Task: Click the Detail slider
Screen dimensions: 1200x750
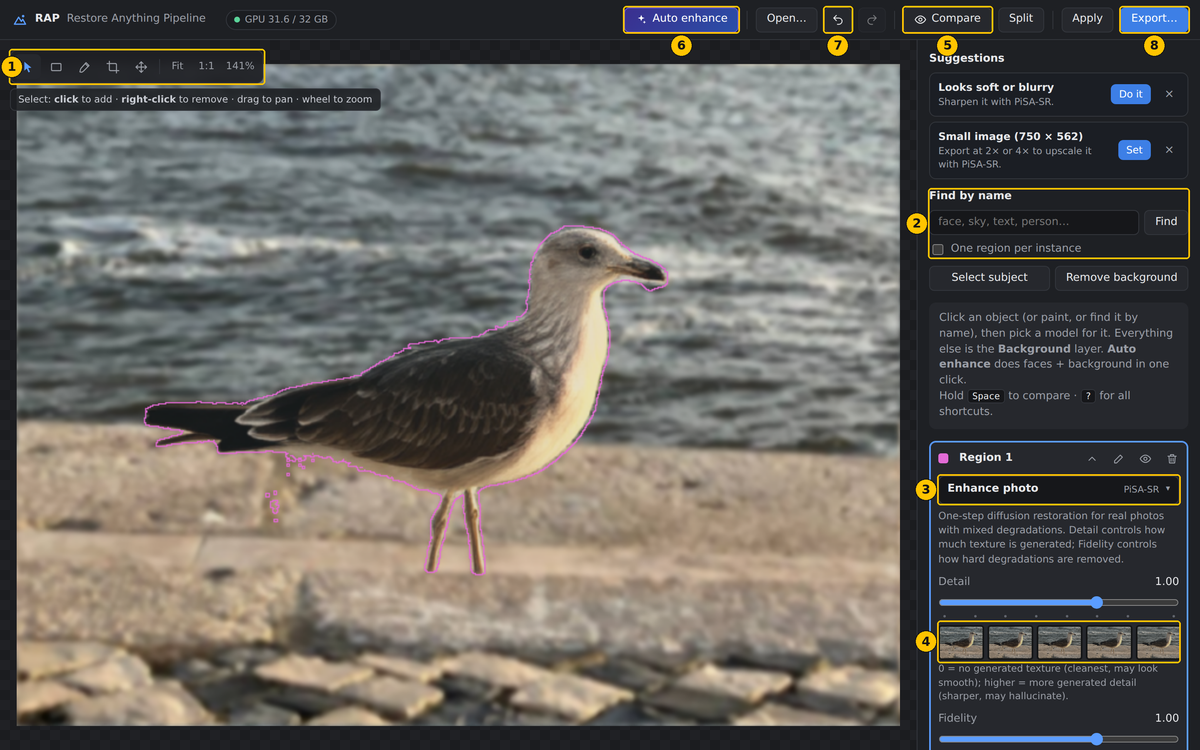Action: coord(1058,602)
